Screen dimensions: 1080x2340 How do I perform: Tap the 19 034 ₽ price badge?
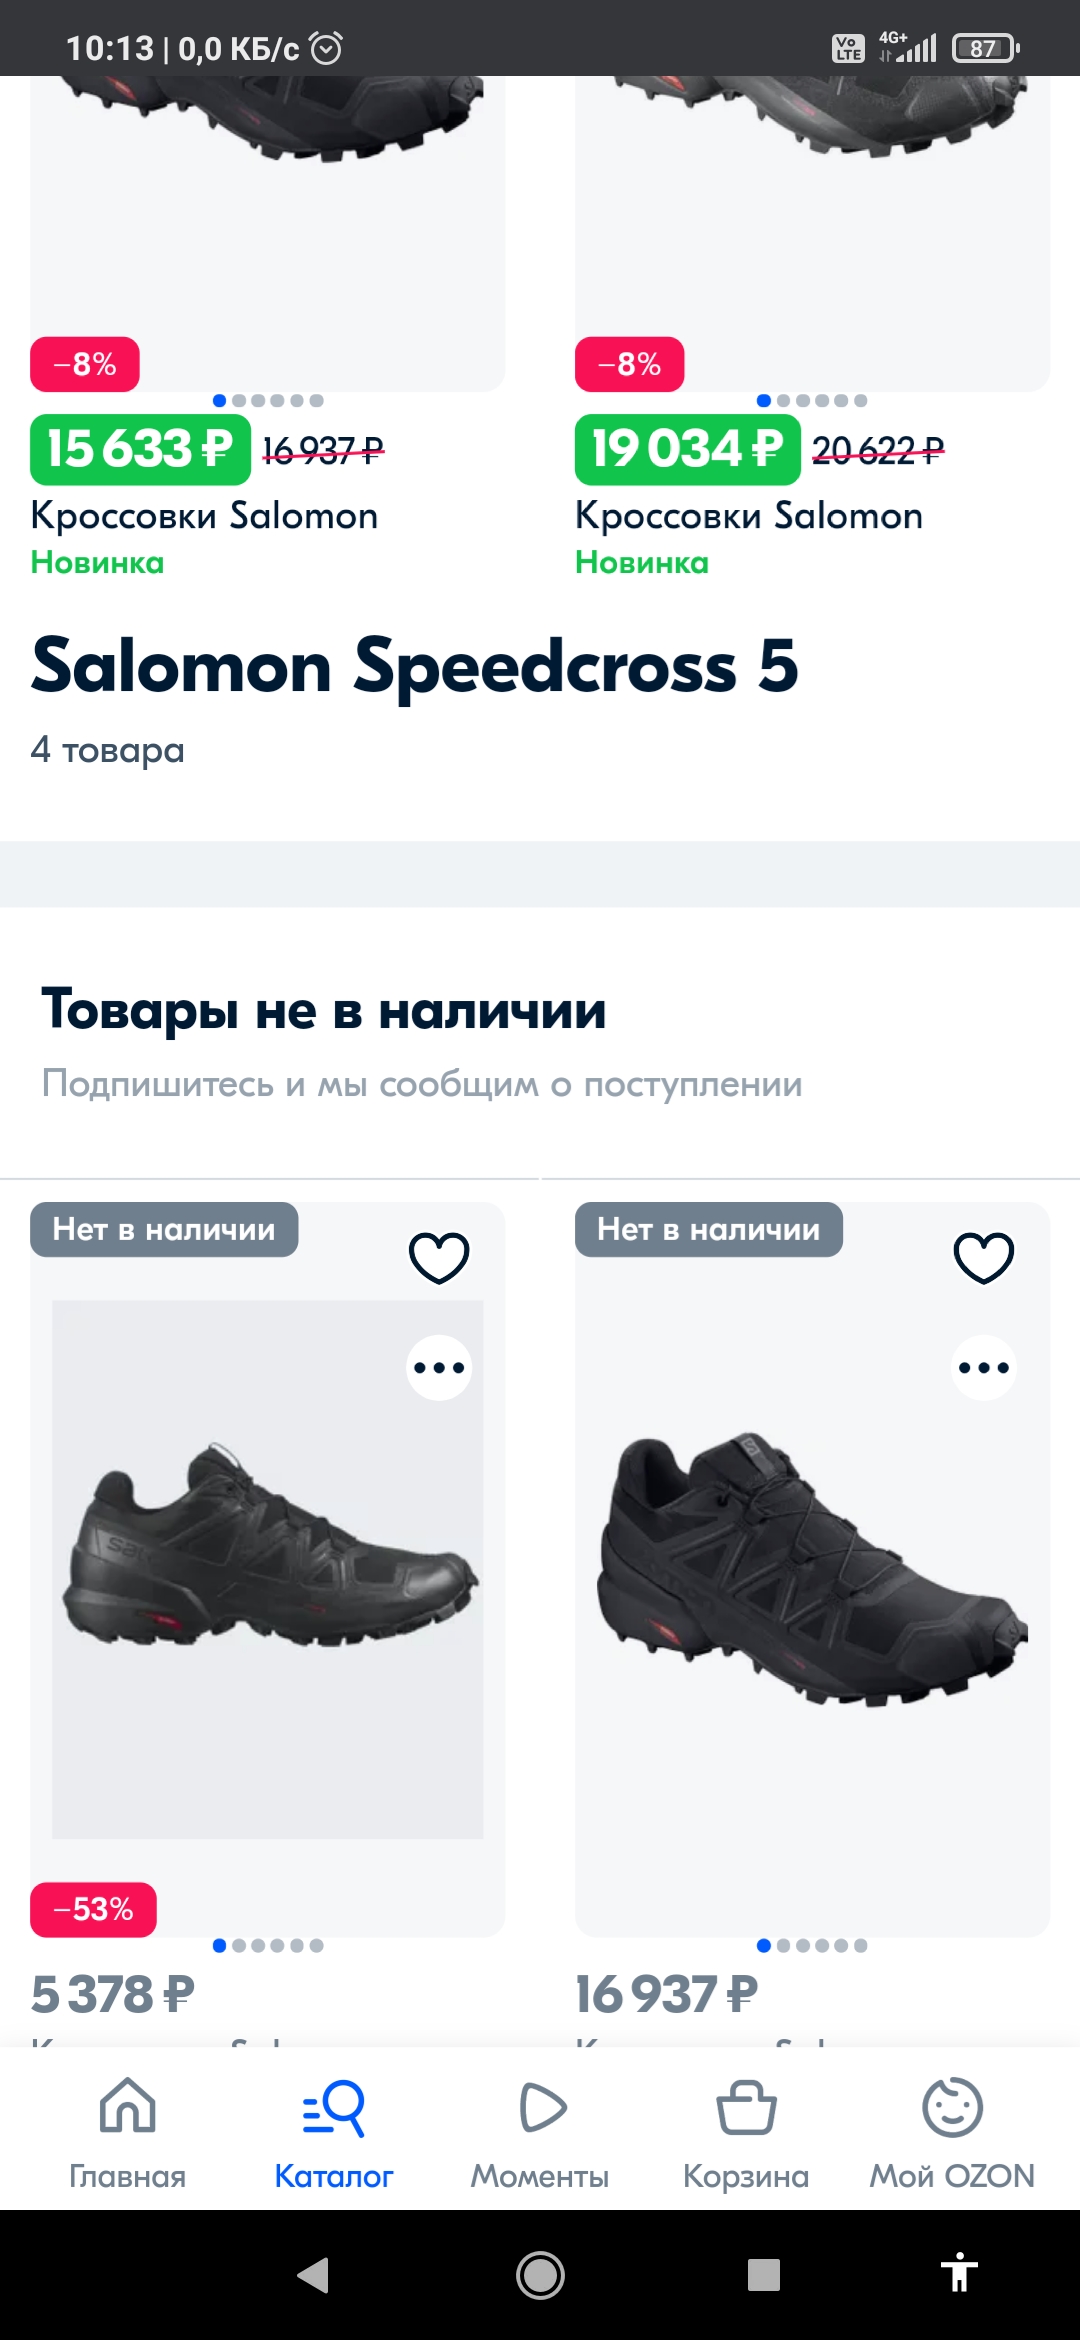(x=687, y=449)
